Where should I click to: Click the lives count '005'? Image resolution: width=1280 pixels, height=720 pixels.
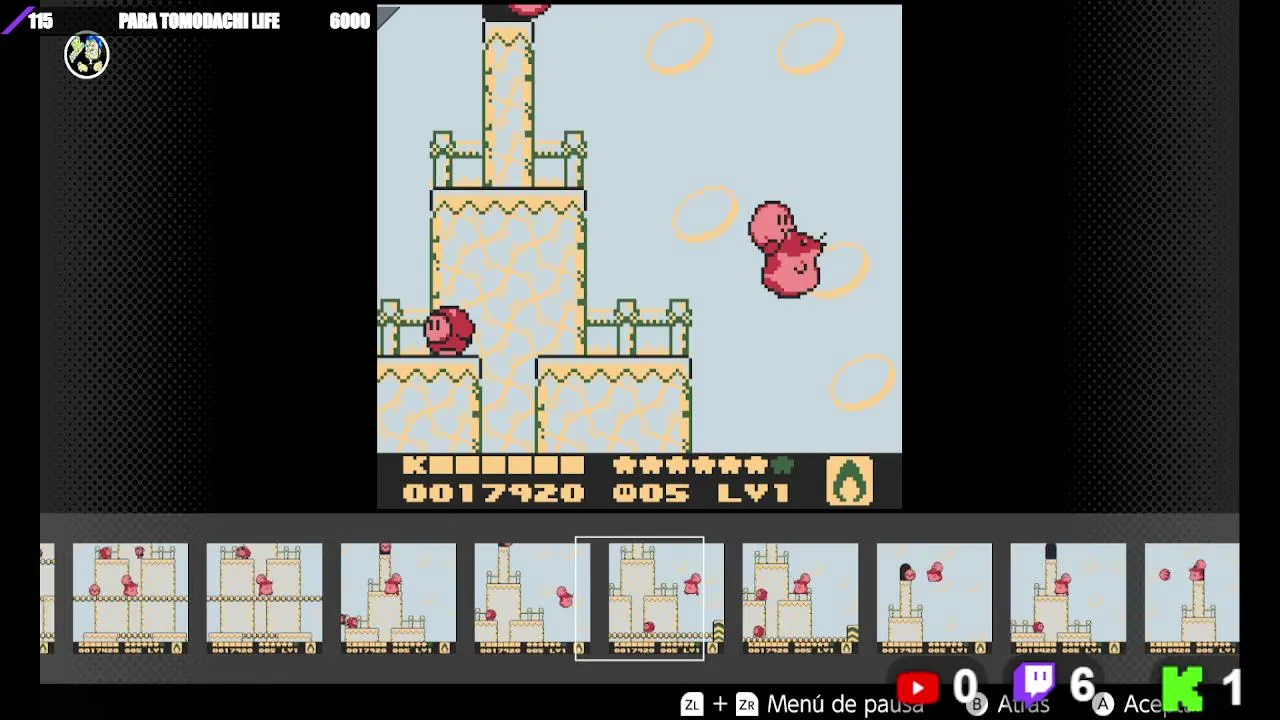tap(651, 493)
